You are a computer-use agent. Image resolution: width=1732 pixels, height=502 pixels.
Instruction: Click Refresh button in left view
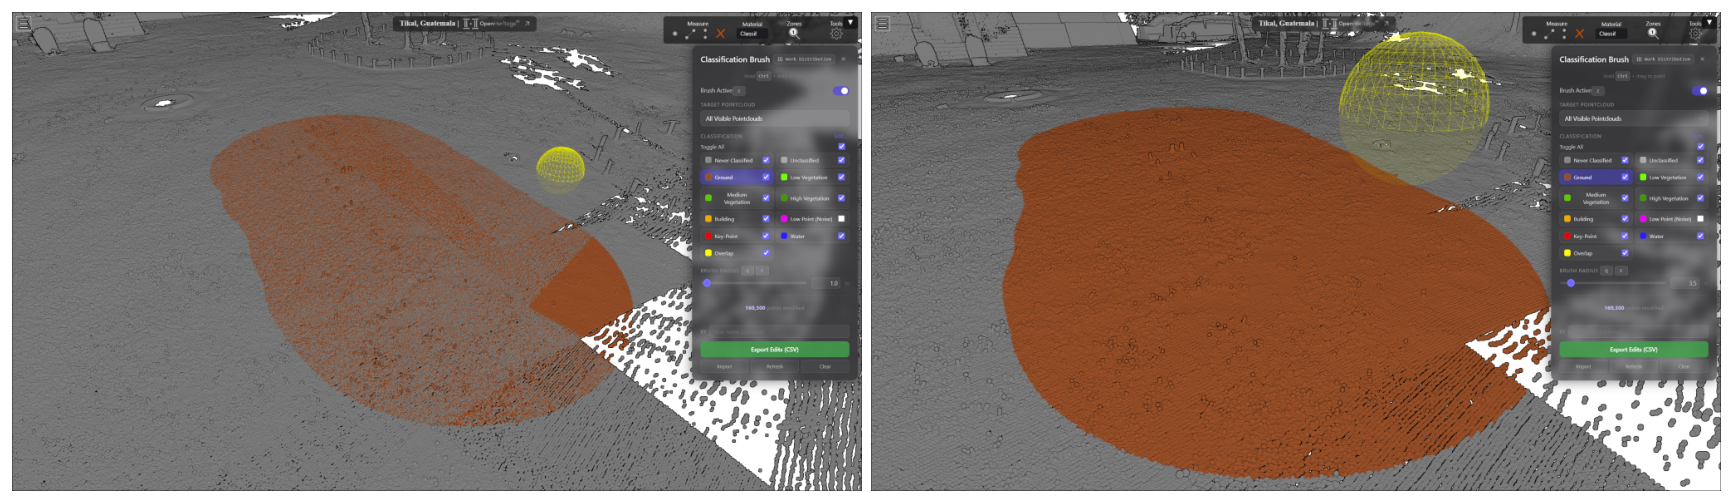click(x=775, y=367)
